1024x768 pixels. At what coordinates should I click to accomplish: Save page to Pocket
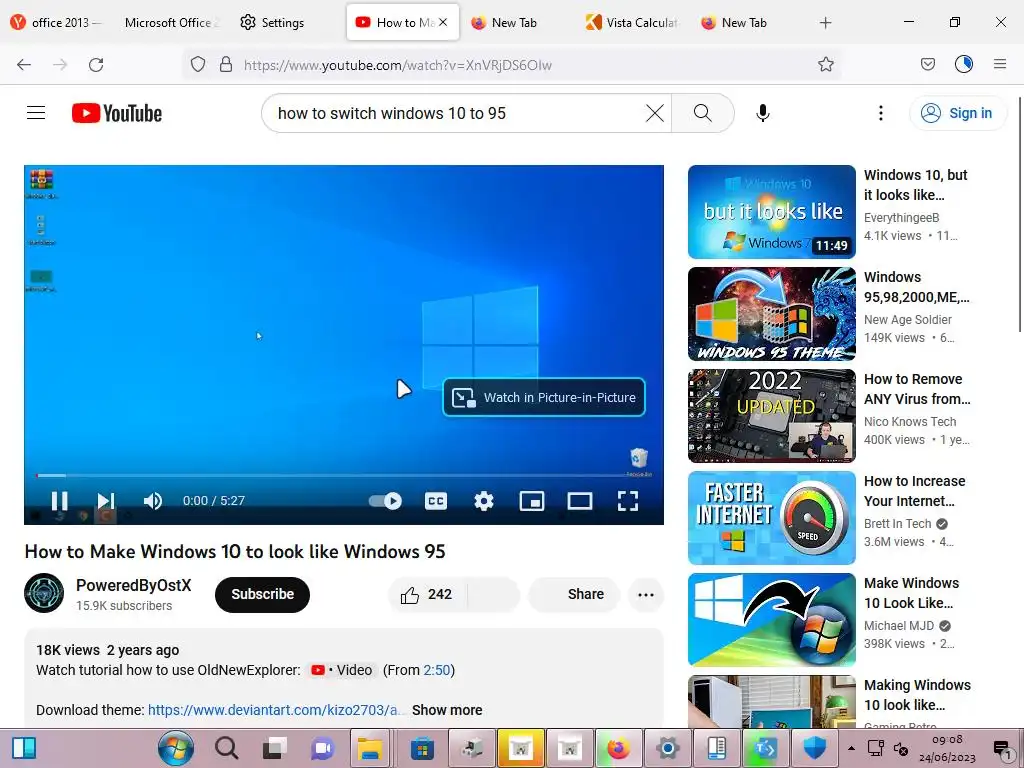tap(927, 64)
